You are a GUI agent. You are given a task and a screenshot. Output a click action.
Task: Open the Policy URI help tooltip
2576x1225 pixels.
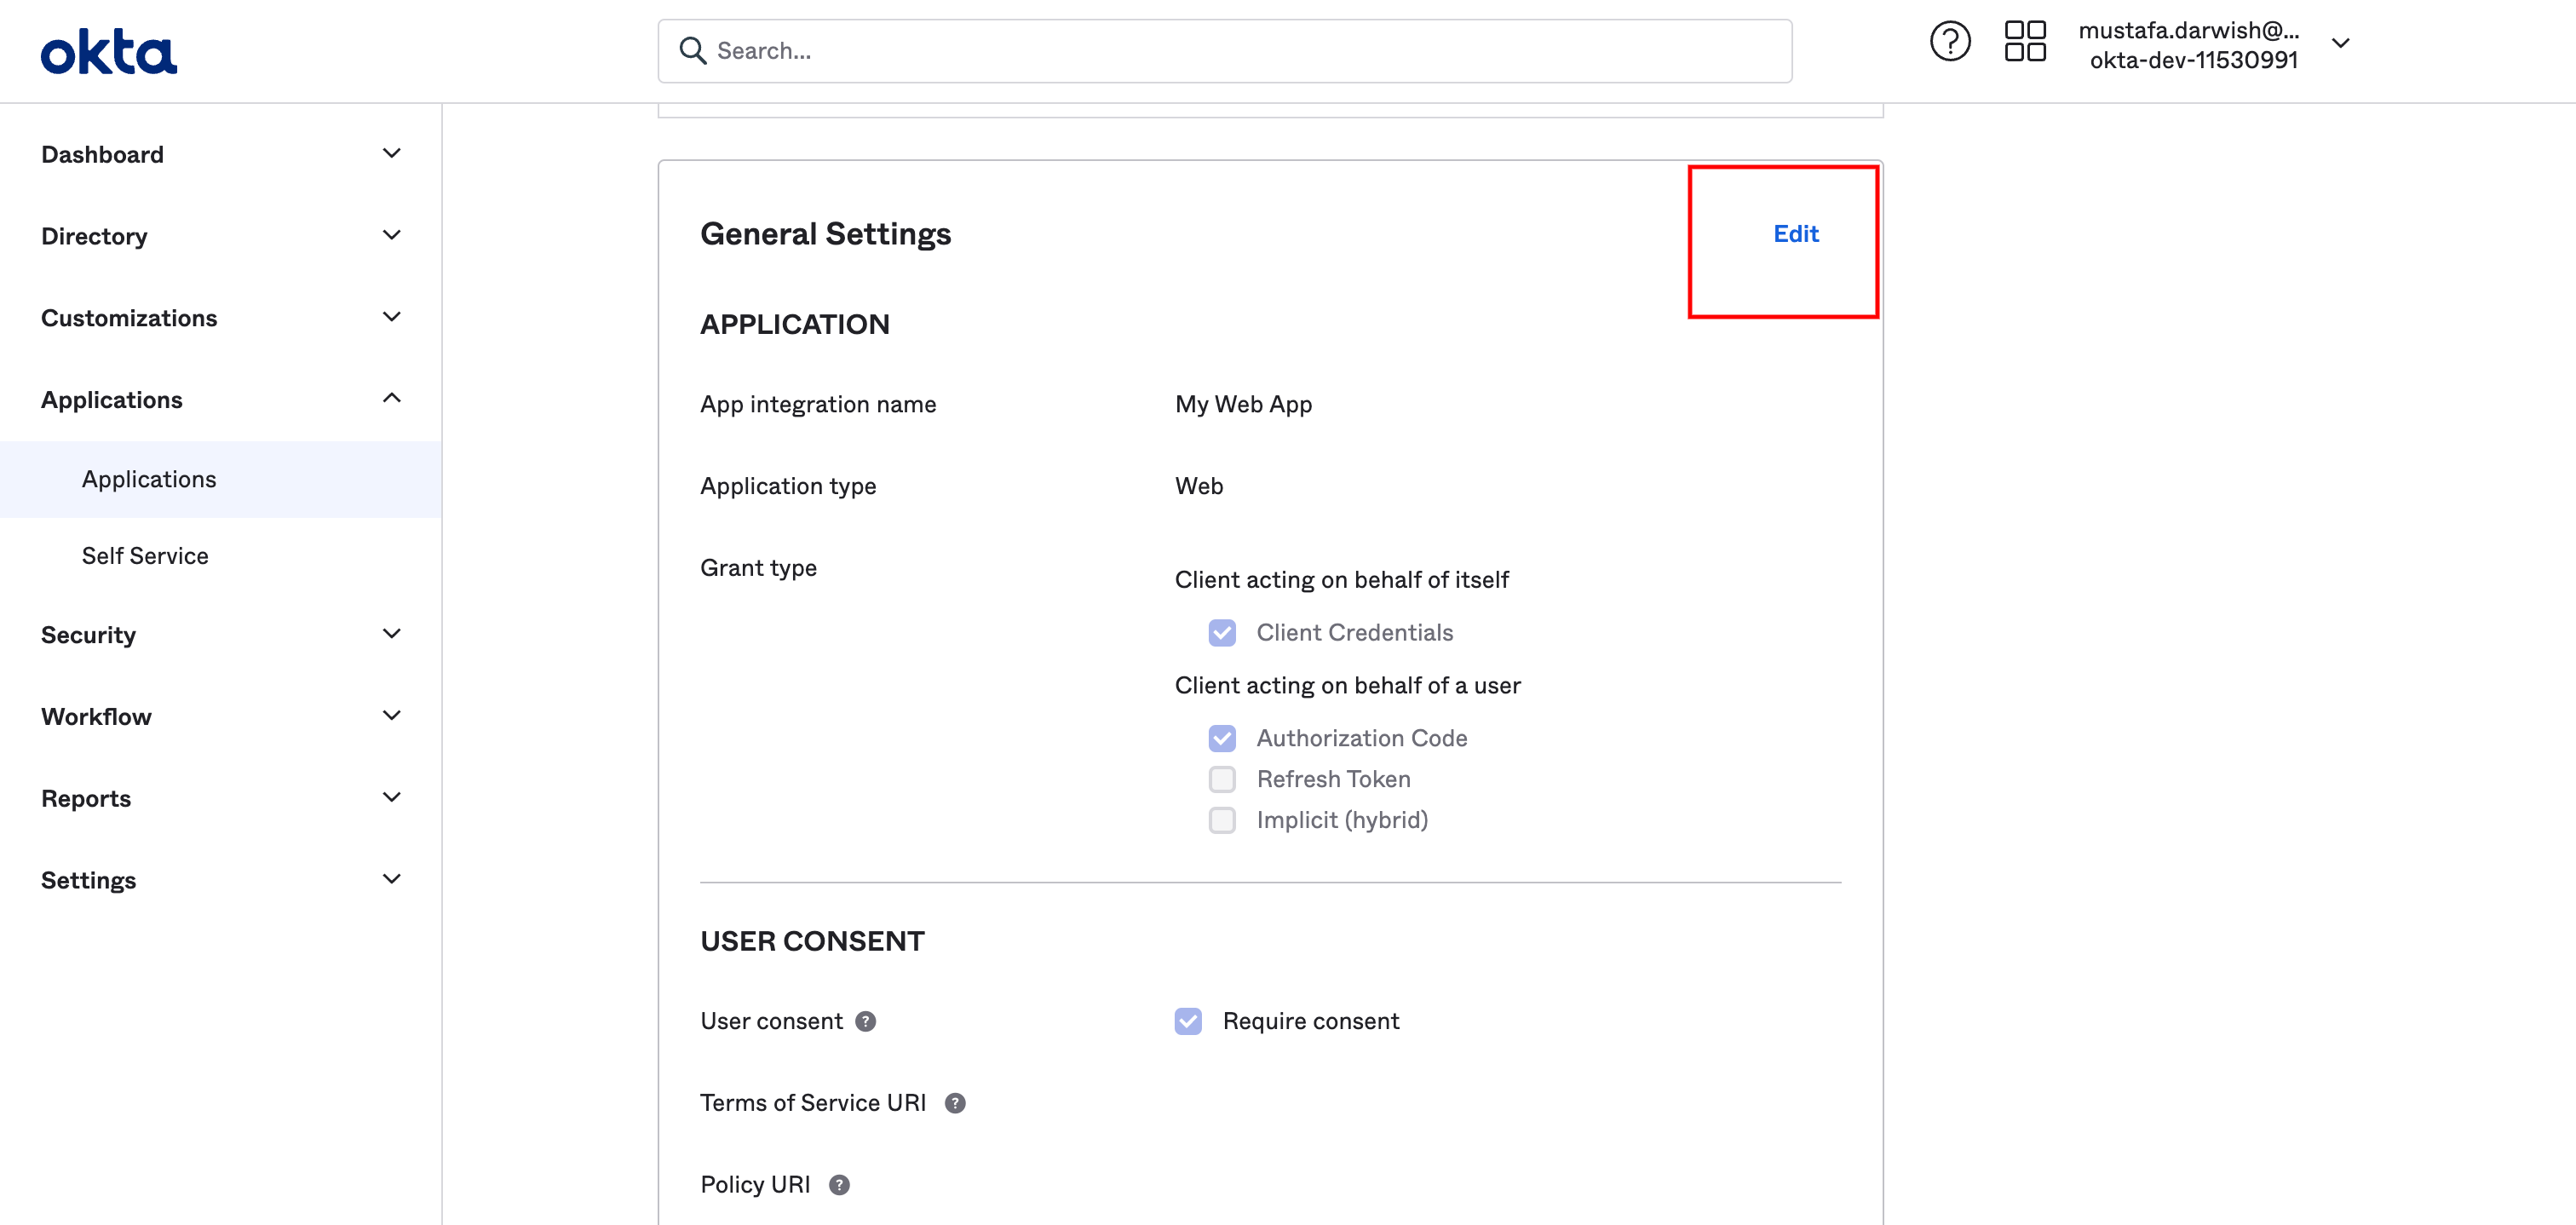coord(838,1184)
